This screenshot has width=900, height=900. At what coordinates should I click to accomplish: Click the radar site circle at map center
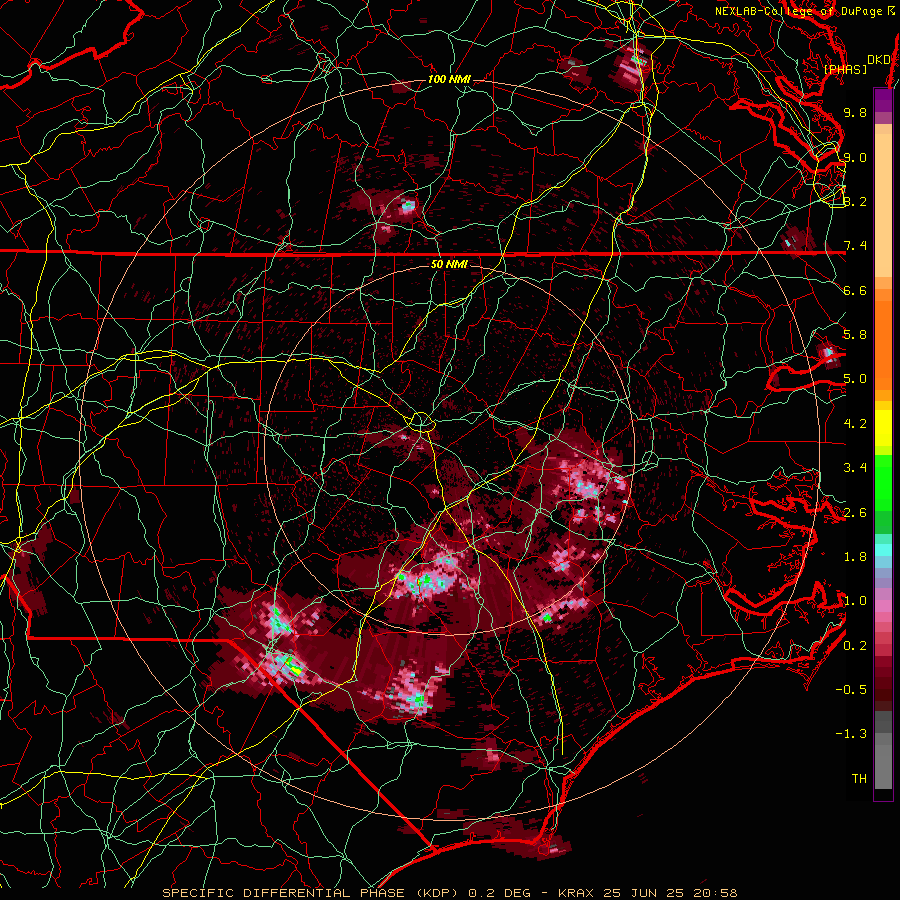(421, 422)
